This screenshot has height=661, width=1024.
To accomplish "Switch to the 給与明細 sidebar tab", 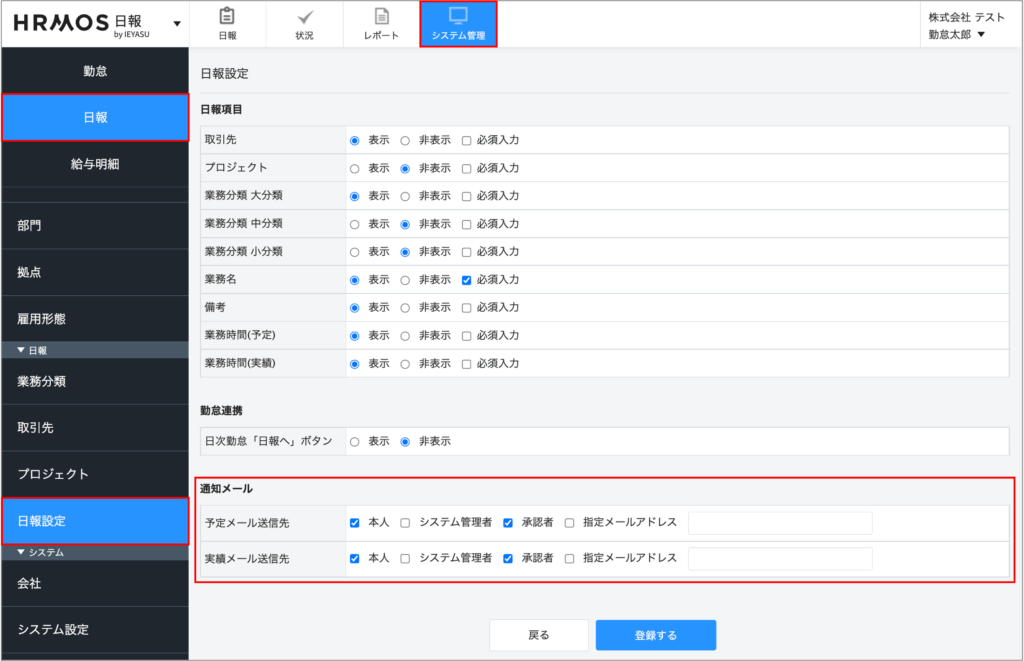I will pos(94,164).
